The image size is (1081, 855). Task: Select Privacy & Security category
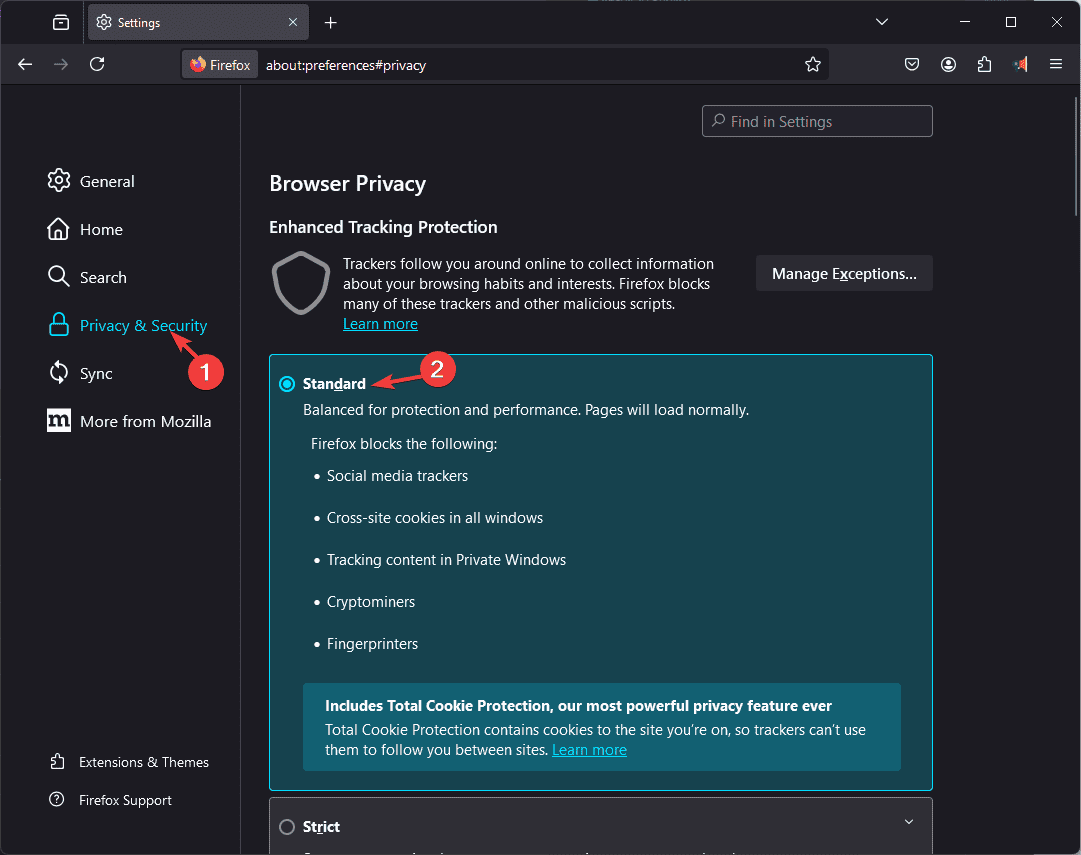coord(128,325)
